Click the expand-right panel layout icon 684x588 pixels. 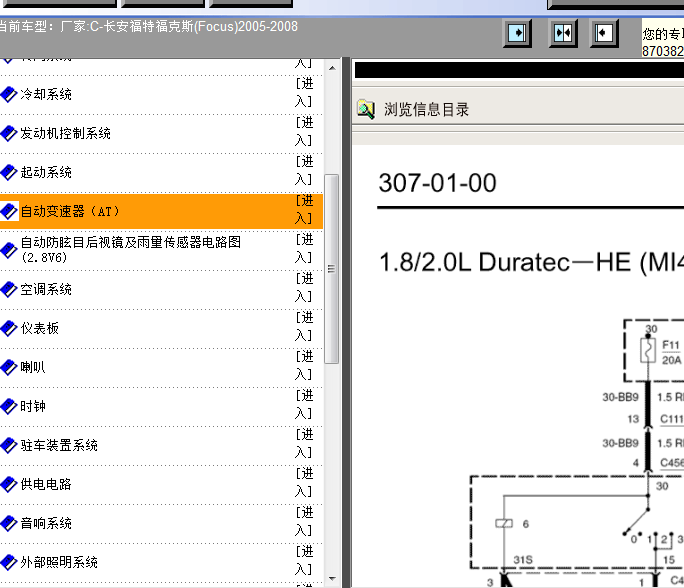[x=517, y=33]
